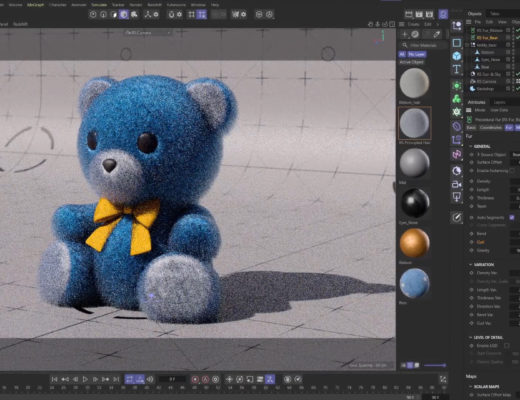Adjust the material thumbnail size slider
520x400 pixels.
point(435,365)
